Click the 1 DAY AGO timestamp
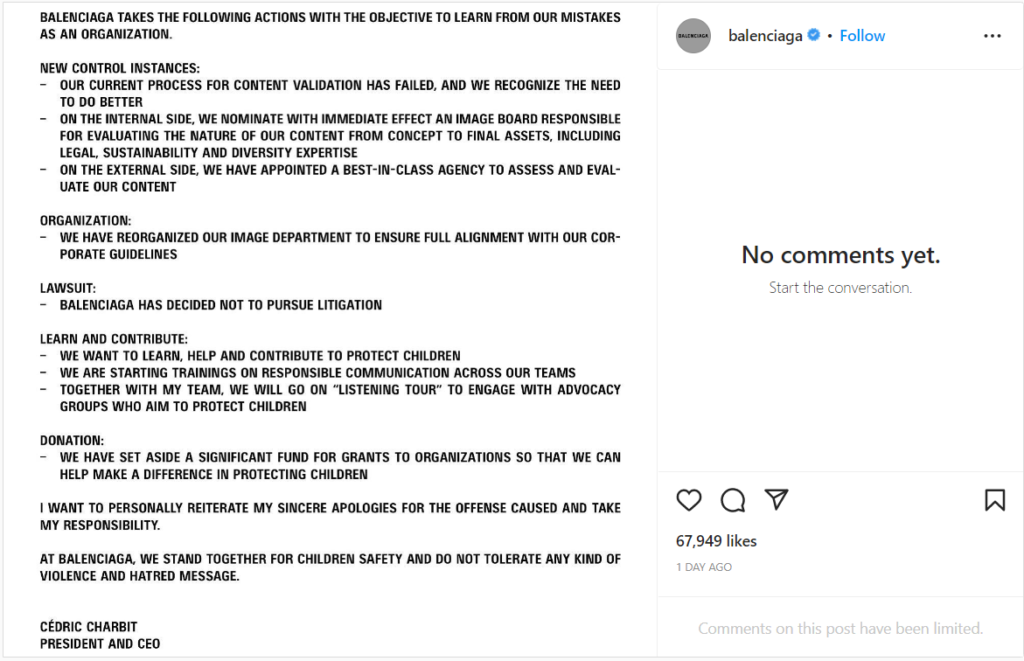 pos(704,567)
